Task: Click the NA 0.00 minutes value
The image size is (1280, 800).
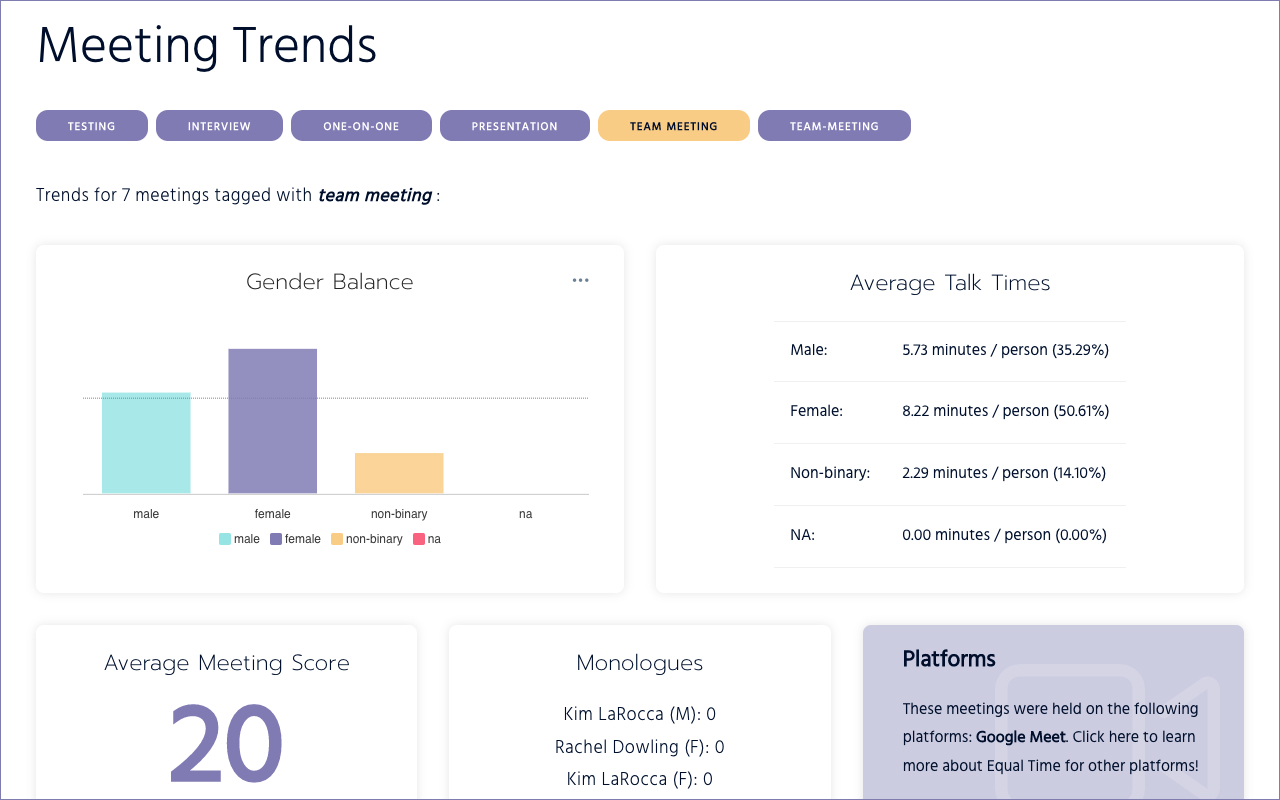Action: pyautogui.click(x=1004, y=535)
